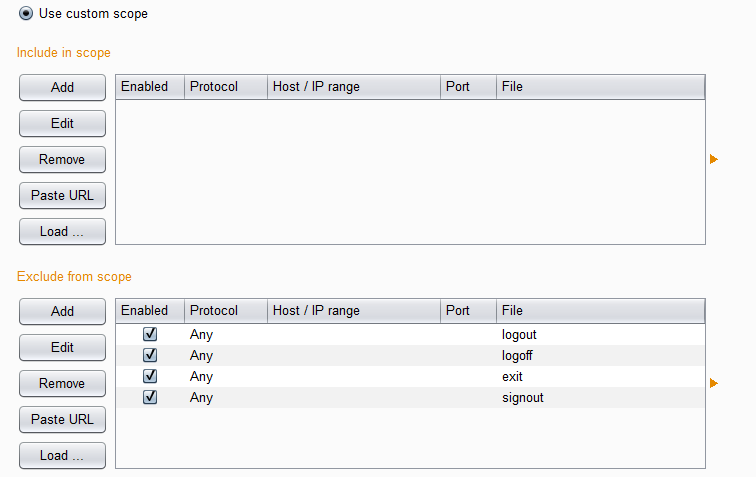This screenshot has height=477, width=756.
Task: Select the signout row in the Exclude table
Action: pyautogui.click(x=523, y=398)
